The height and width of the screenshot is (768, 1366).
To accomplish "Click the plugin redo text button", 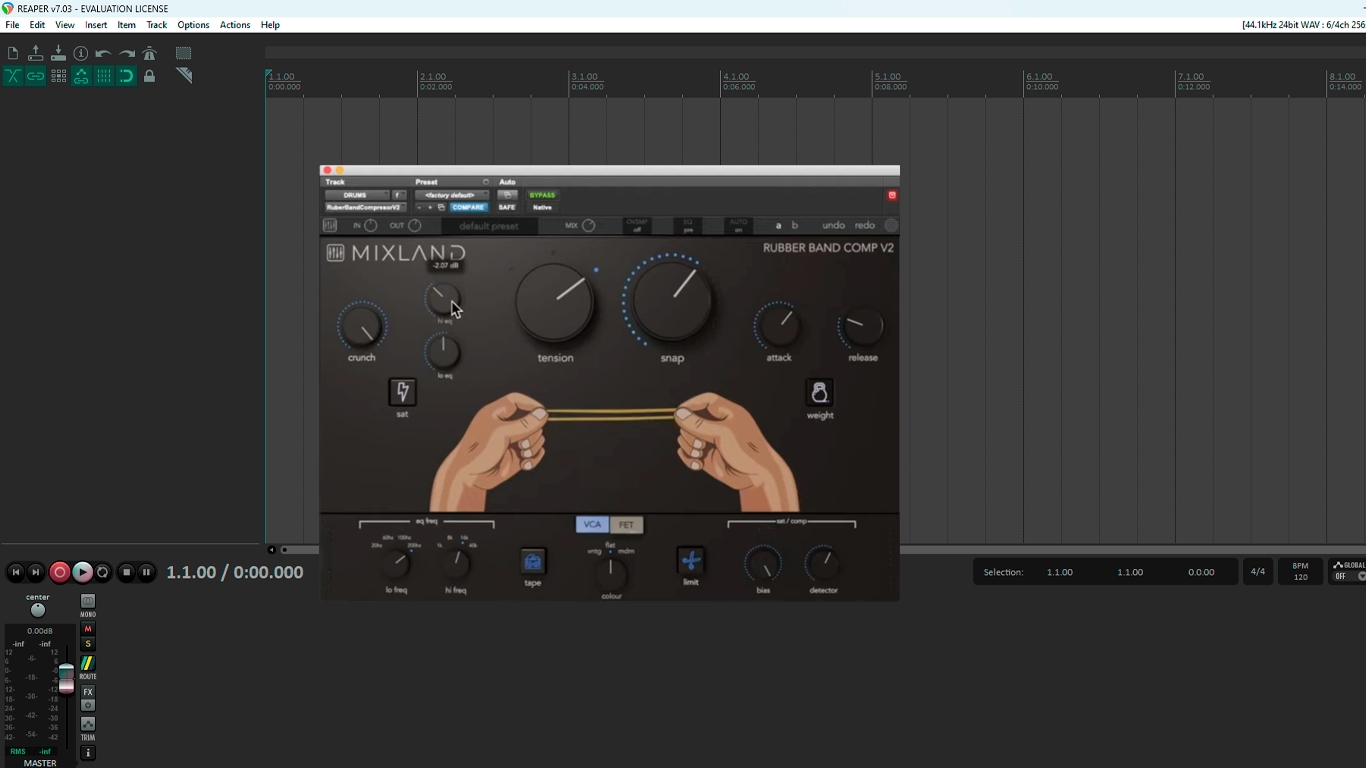I will coord(865,226).
